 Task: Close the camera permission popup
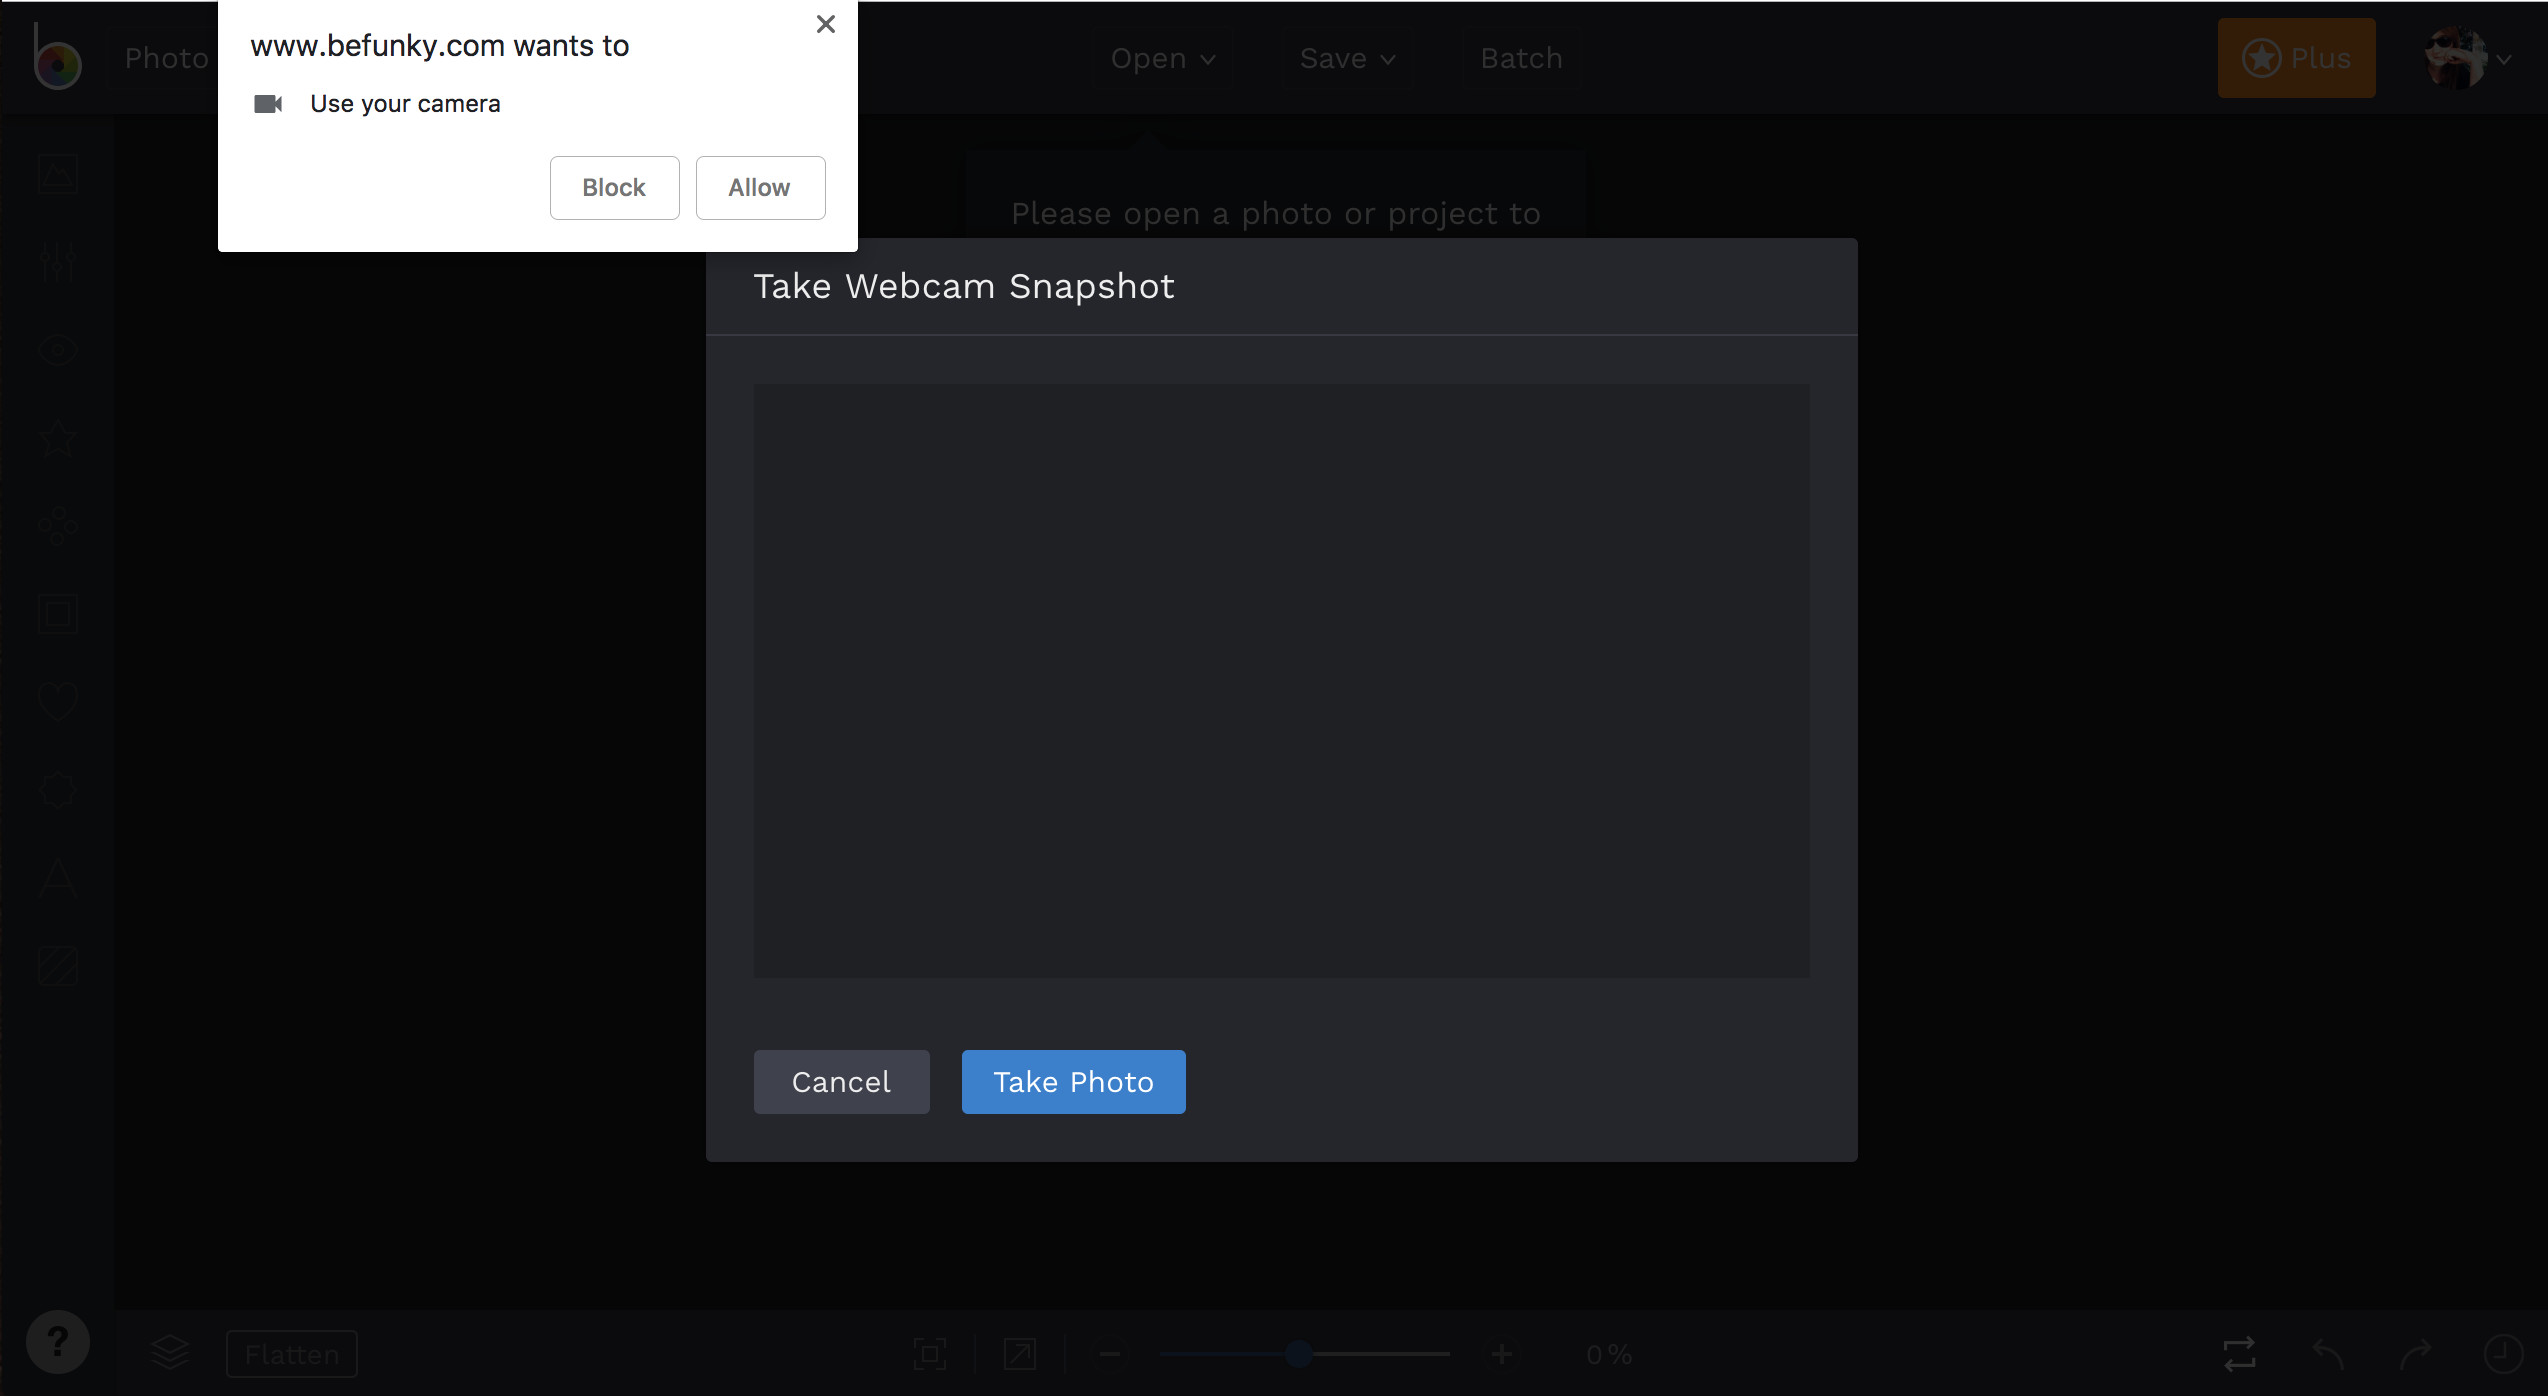point(826,24)
